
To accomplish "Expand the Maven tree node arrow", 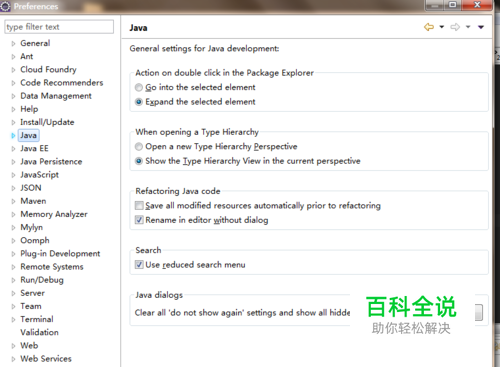I will 13,201.
